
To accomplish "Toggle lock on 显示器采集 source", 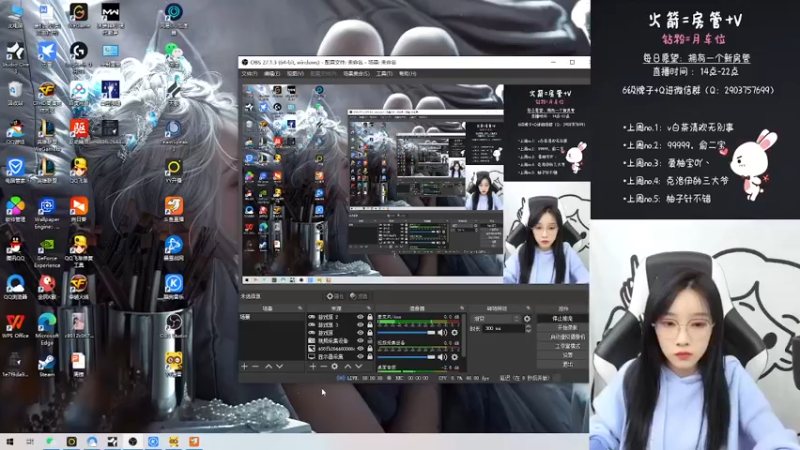I will point(370,357).
